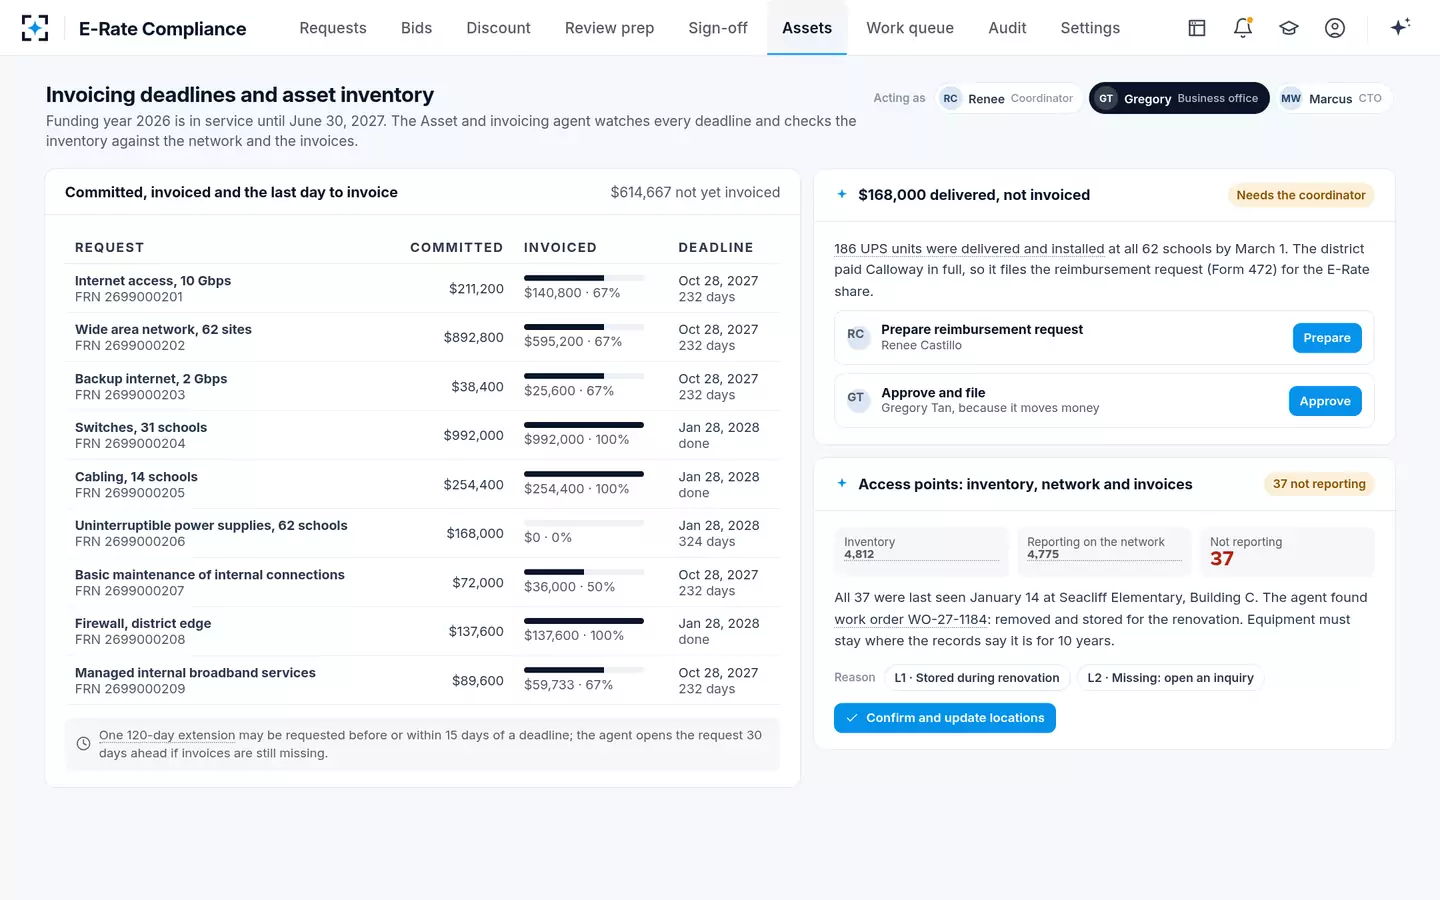This screenshot has height=900, width=1440.
Task: Open the Review prep tab
Action: [609, 28]
